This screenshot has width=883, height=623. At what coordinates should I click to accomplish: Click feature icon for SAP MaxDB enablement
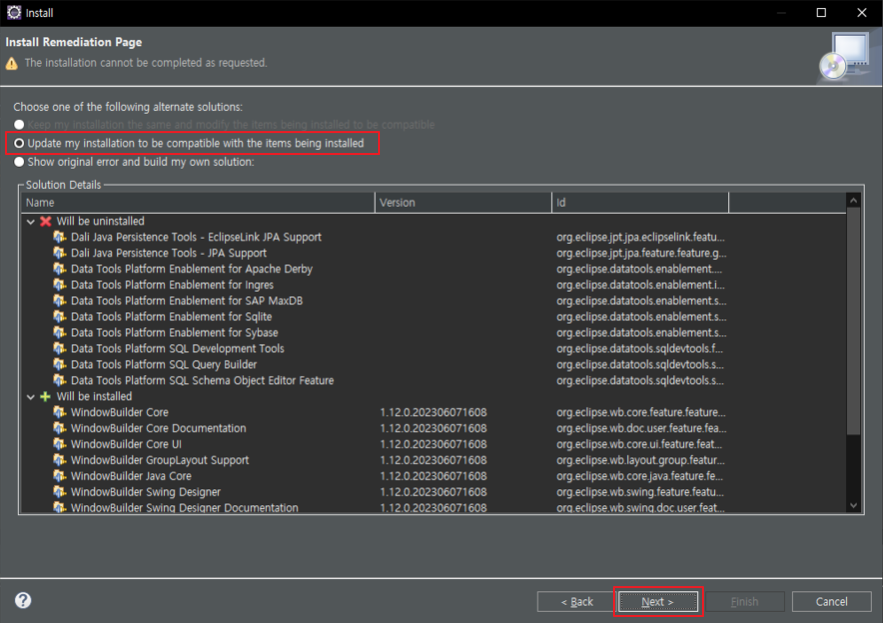coord(60,301)
